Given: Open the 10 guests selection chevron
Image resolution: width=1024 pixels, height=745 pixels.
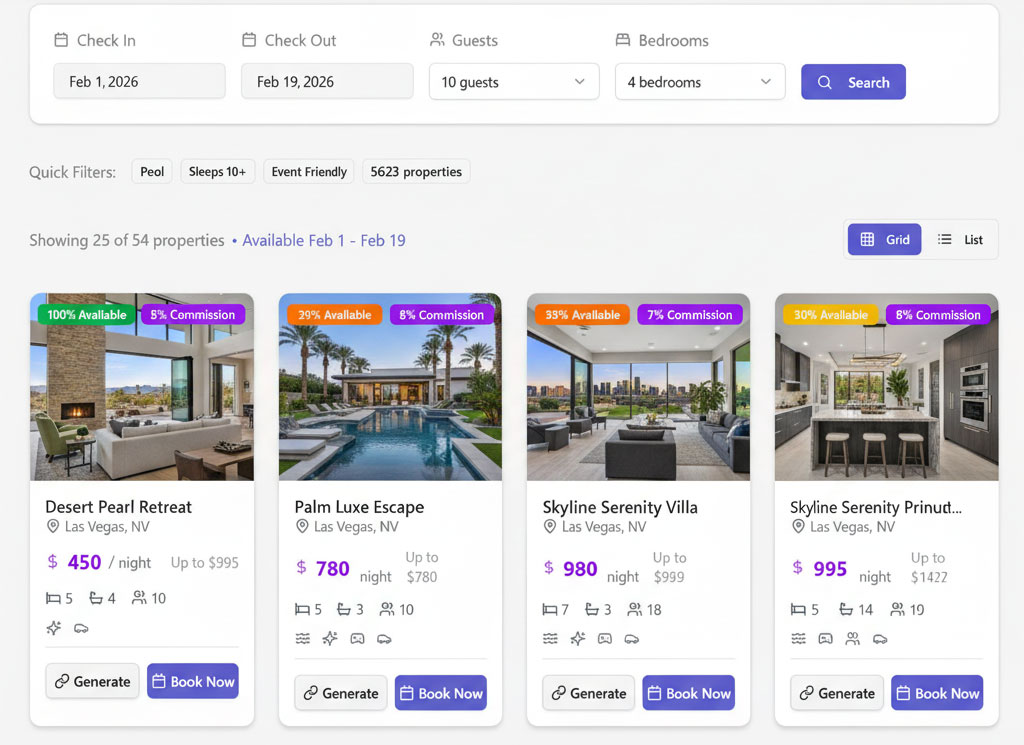Looking at the screenshot, I should point(579,81).
